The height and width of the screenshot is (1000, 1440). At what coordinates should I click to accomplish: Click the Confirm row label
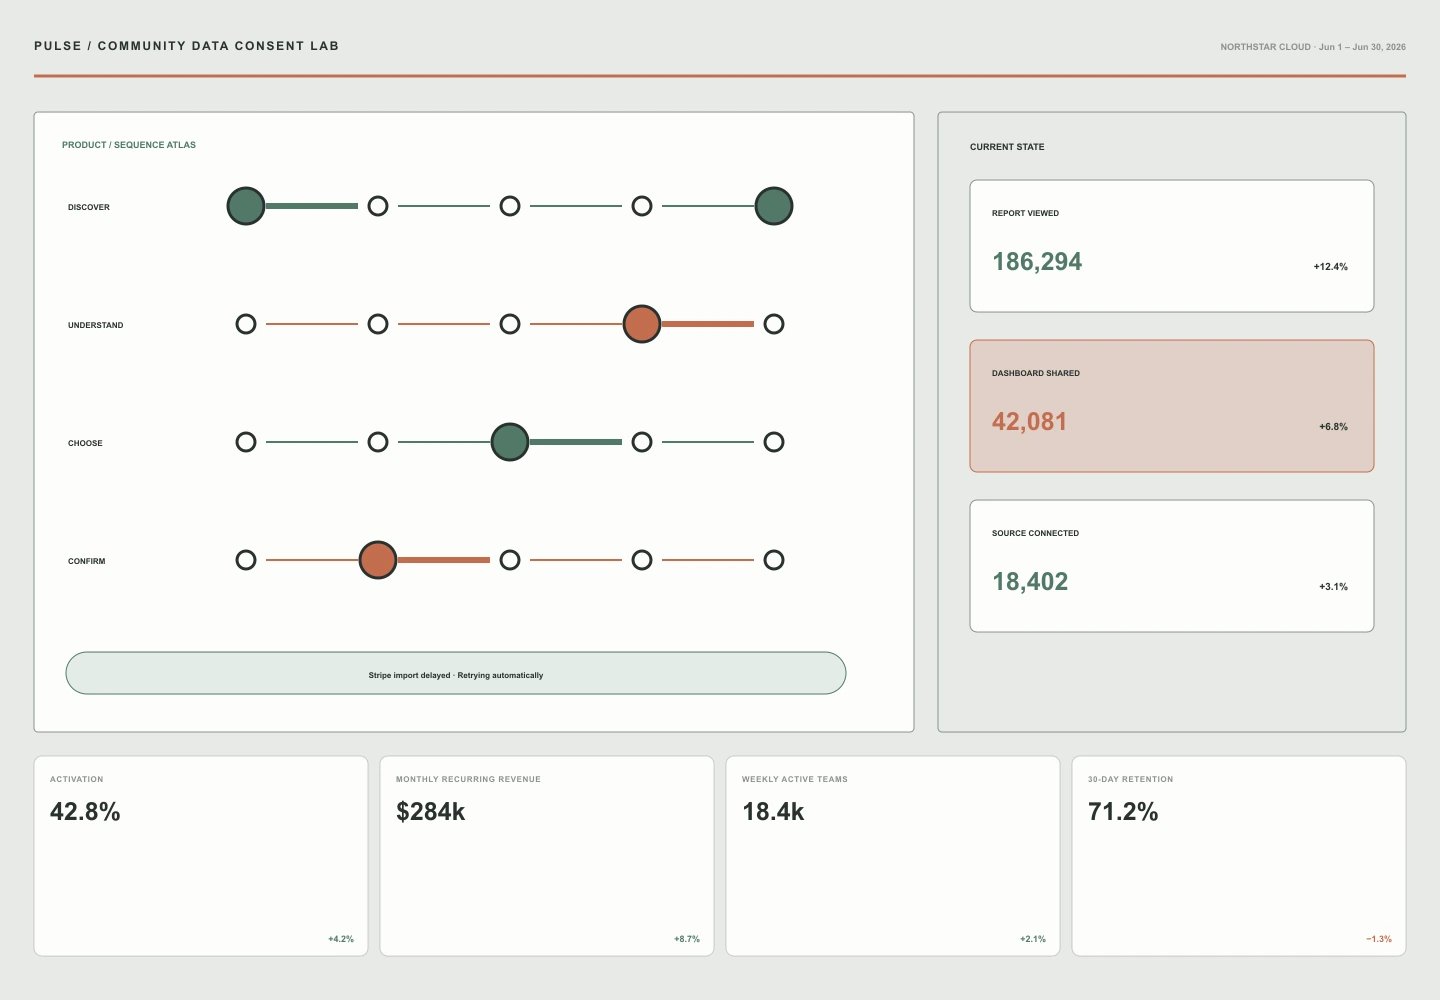point(87,561)
